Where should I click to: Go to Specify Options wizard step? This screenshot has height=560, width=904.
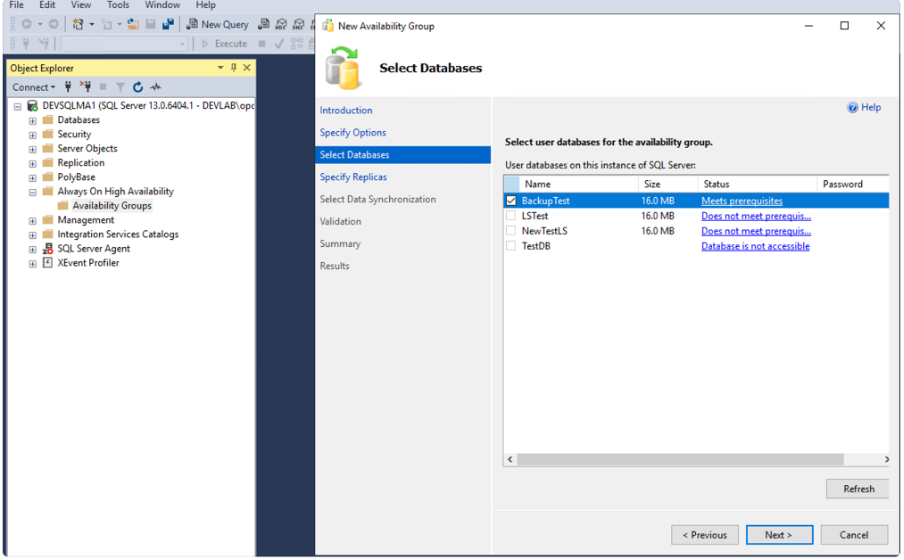(x=353, y=133)
